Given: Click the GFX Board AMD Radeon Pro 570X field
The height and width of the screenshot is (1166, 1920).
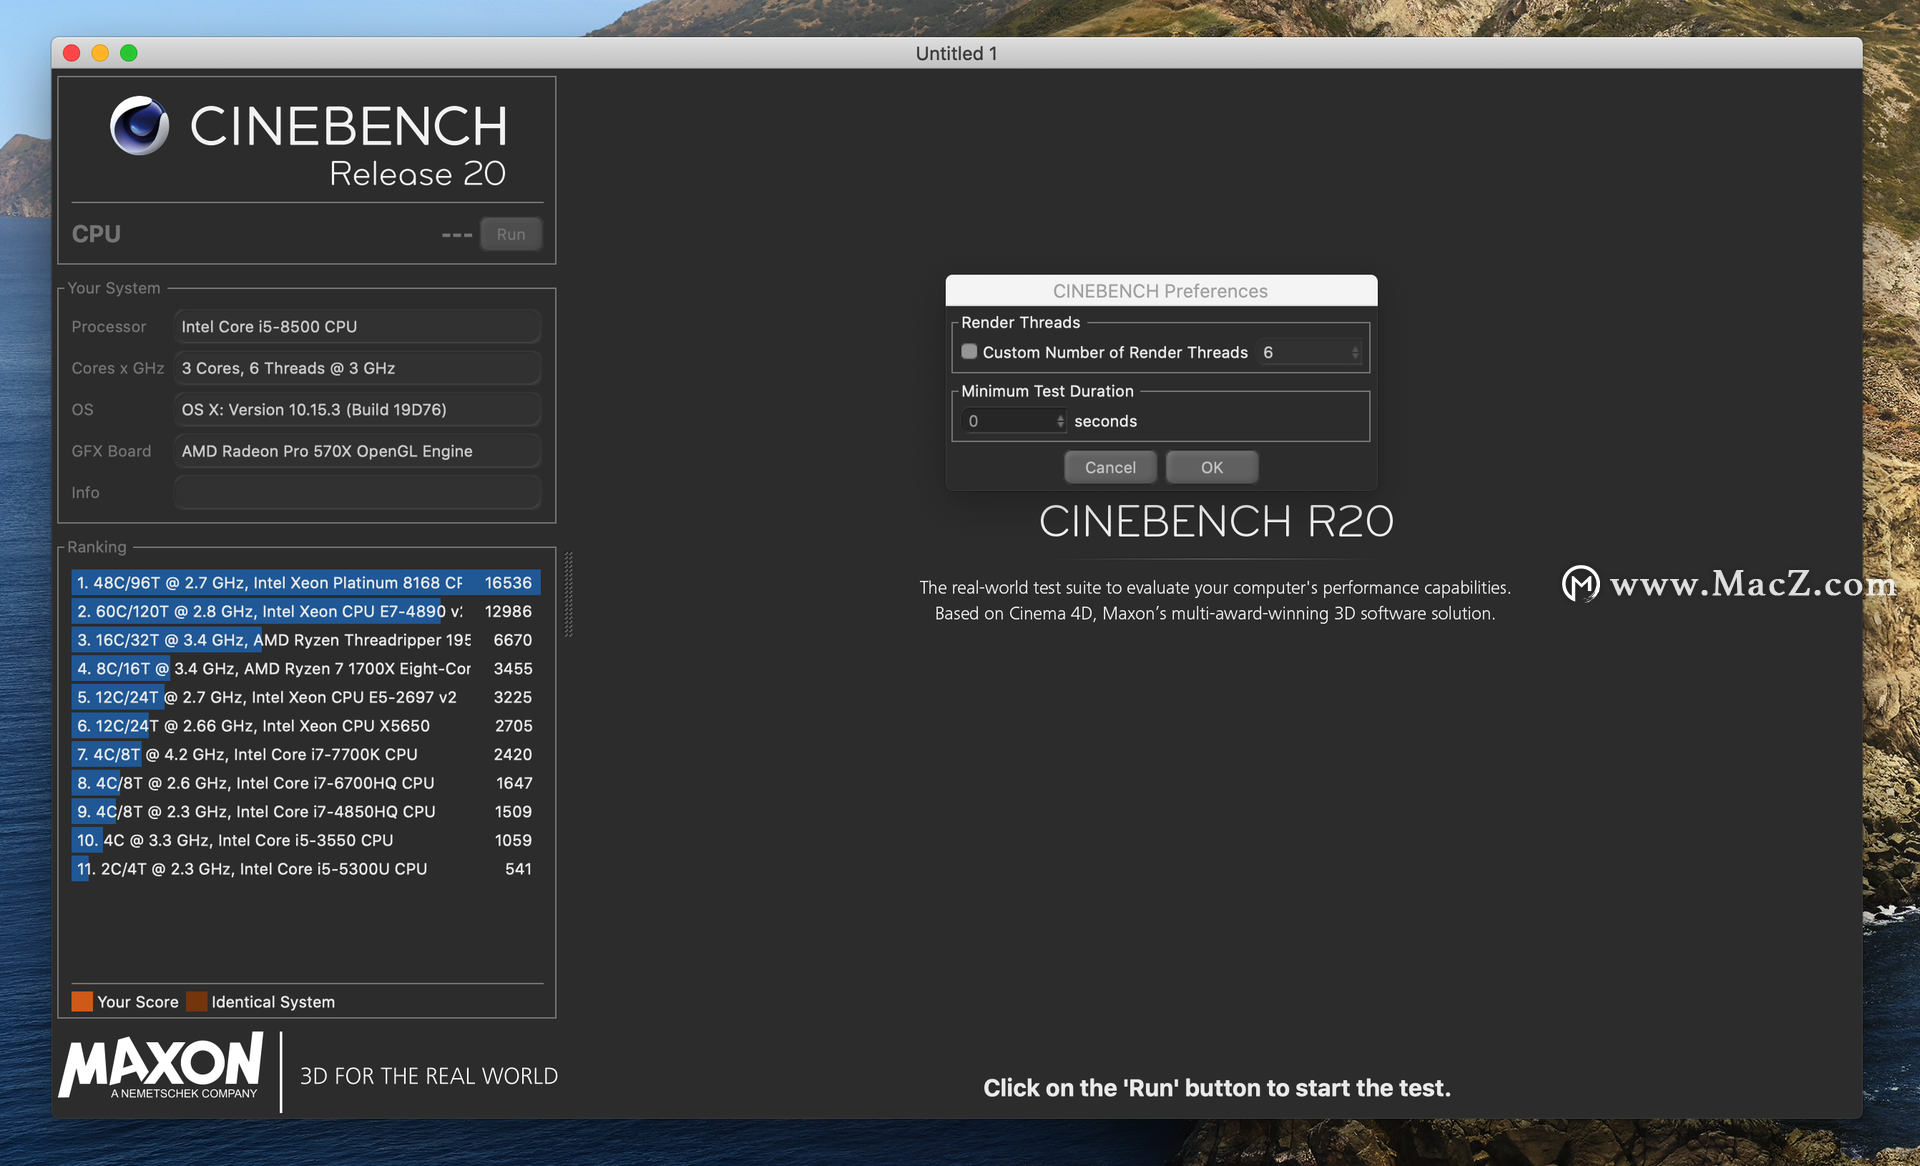Looking at the screenshot, I should [x=358, y=451].
